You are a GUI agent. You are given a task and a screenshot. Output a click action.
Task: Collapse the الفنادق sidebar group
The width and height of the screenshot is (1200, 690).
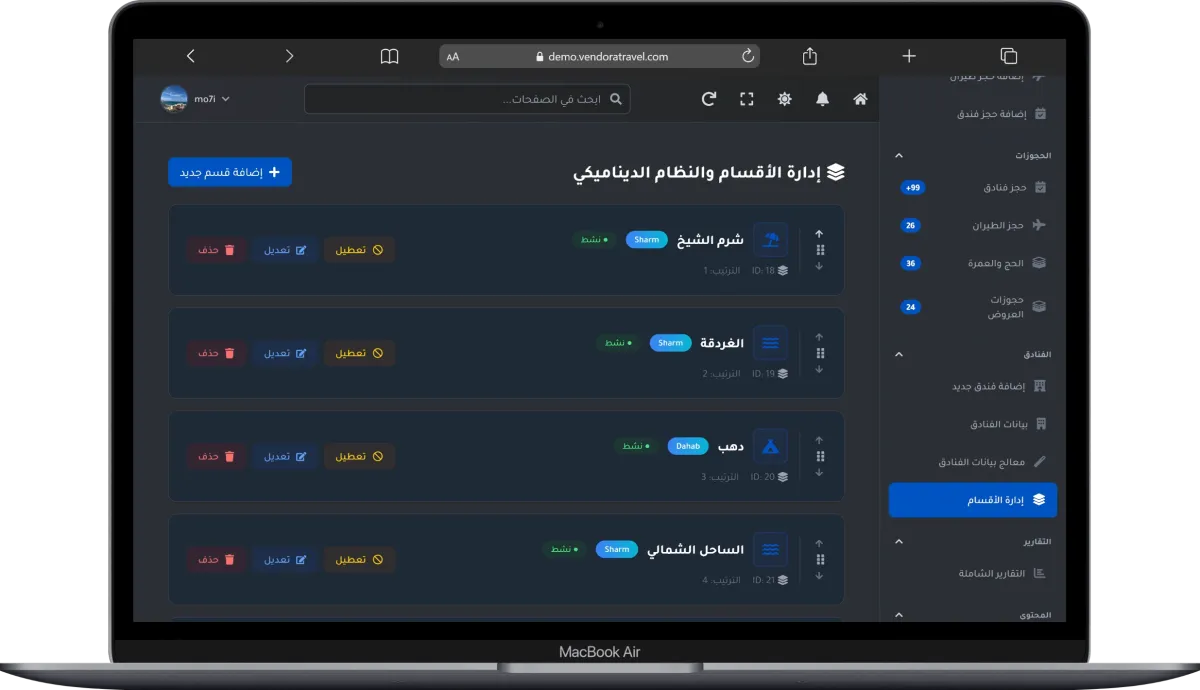[x=898, y=354]
